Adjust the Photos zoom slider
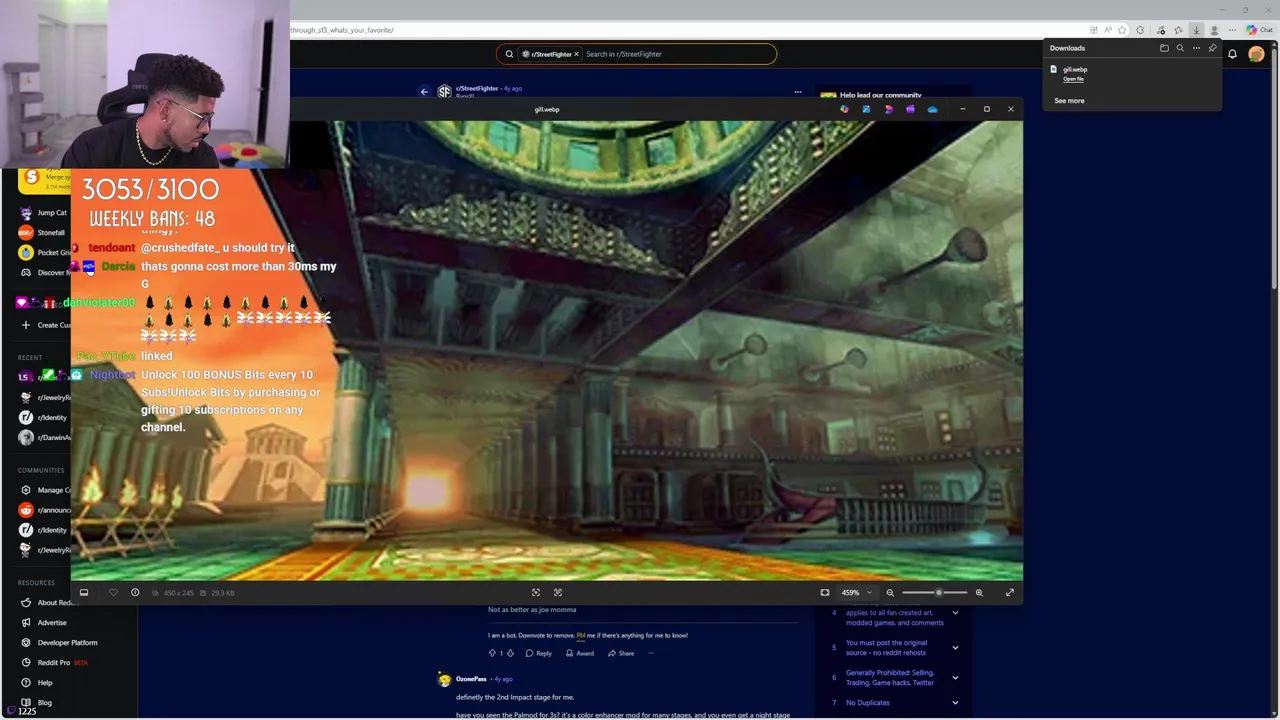Viewport: 1280px width, 720px height. (x=938, y=592)
